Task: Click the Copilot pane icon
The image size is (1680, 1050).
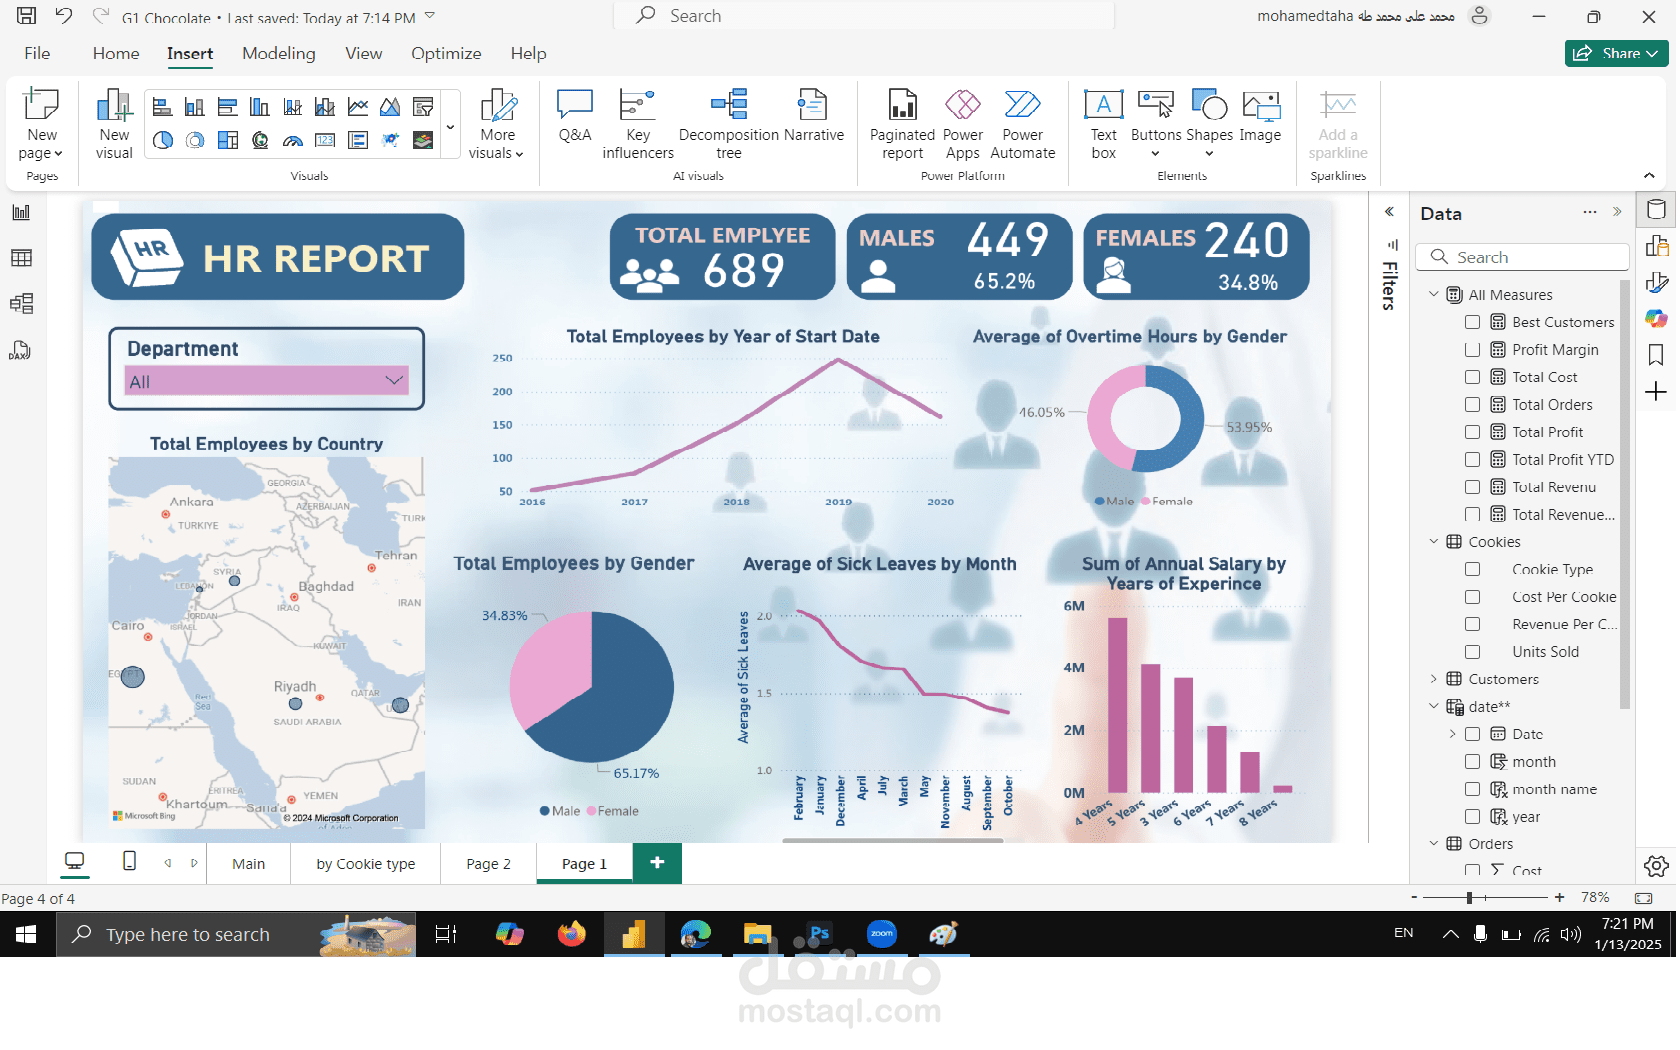Action: [x=1656, y=318]
